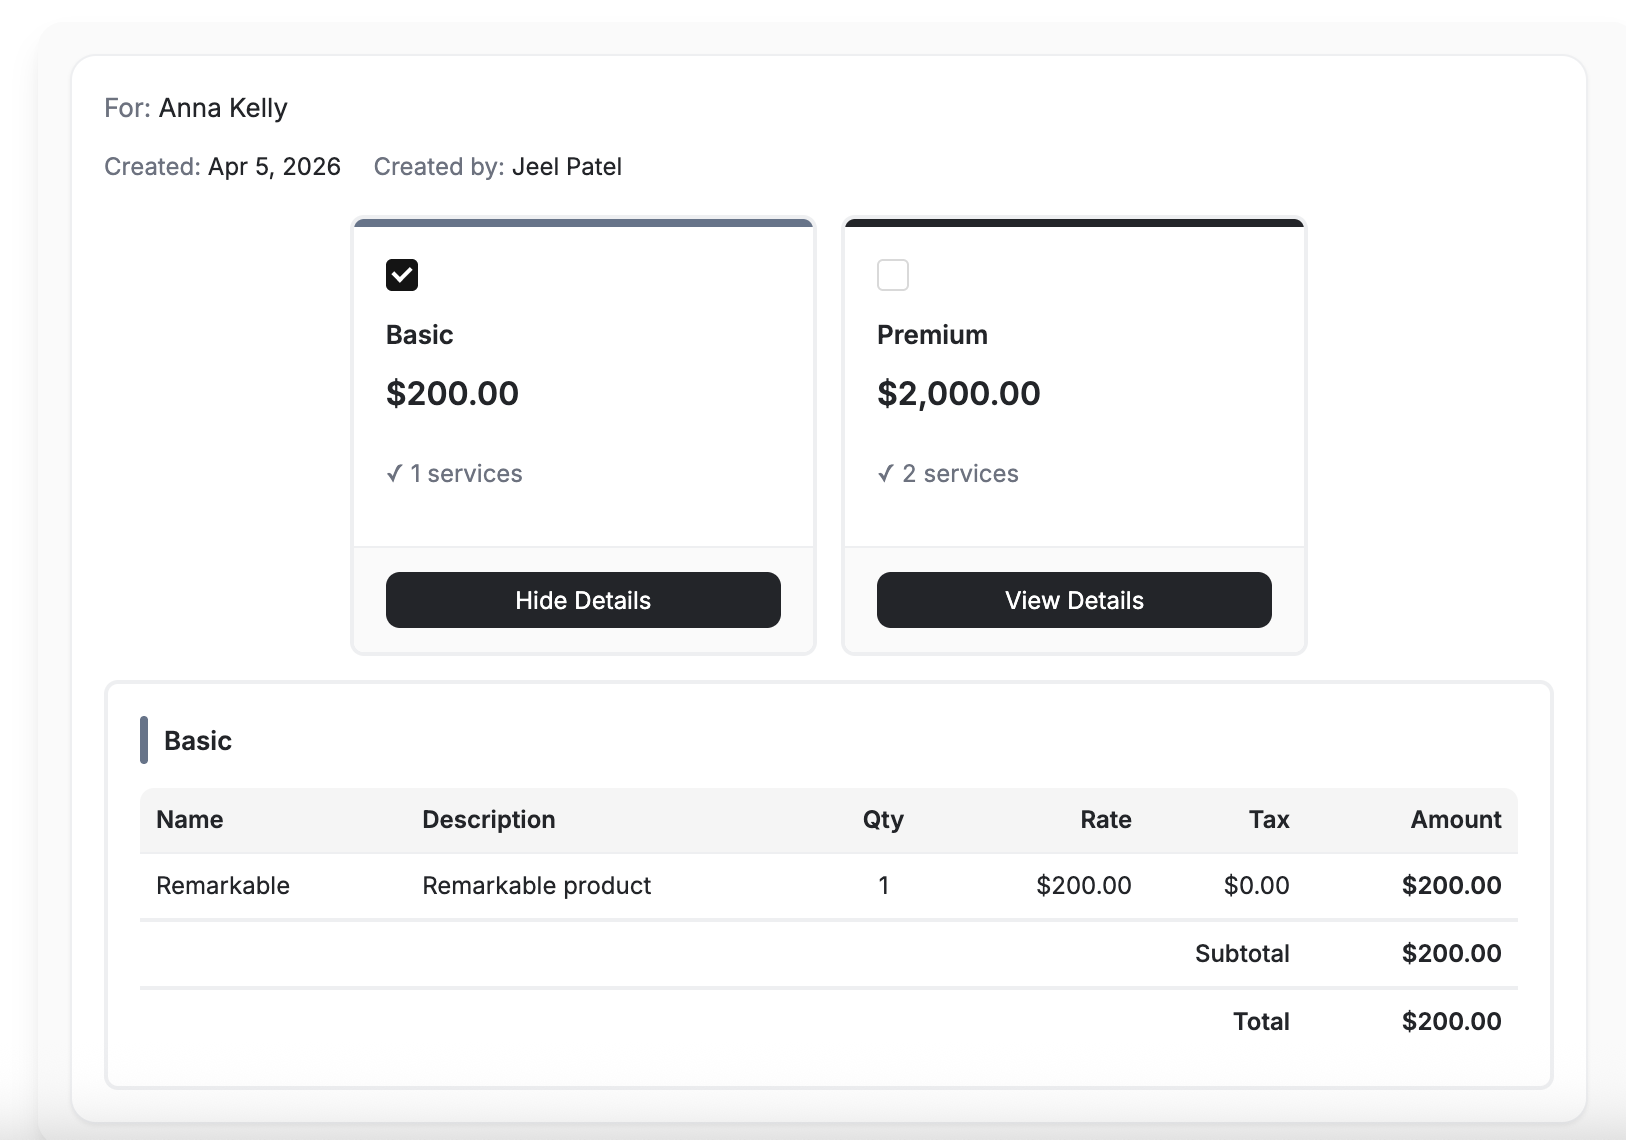Click creator name Jeel Patel
1626x1140 pixels.
[567, 167]
